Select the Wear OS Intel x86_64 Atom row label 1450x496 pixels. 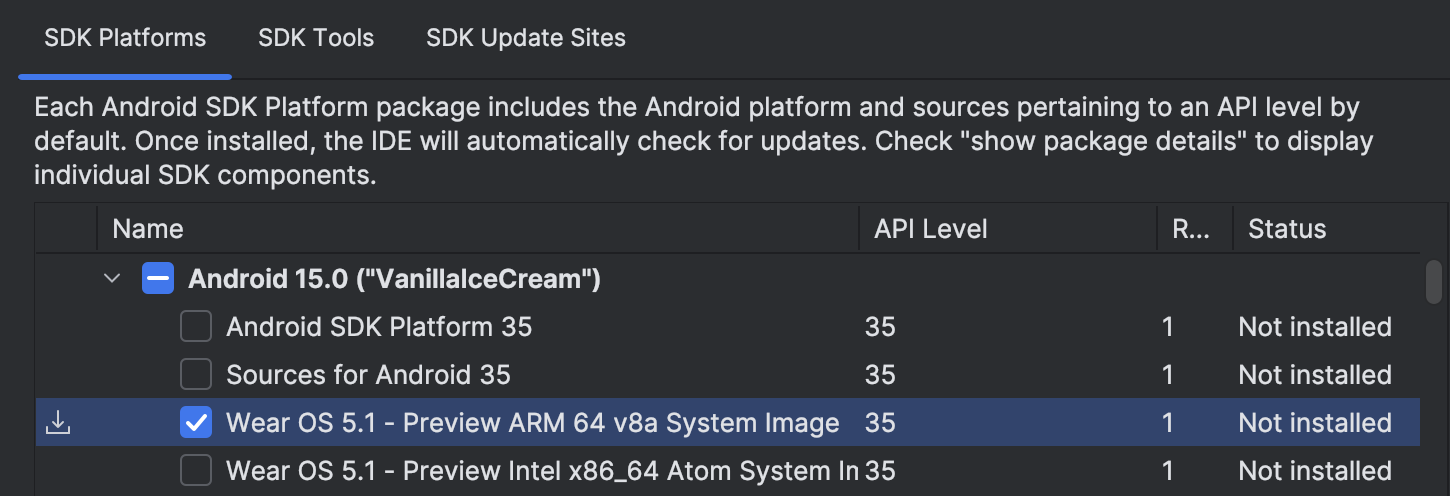[x=542, y=471]
